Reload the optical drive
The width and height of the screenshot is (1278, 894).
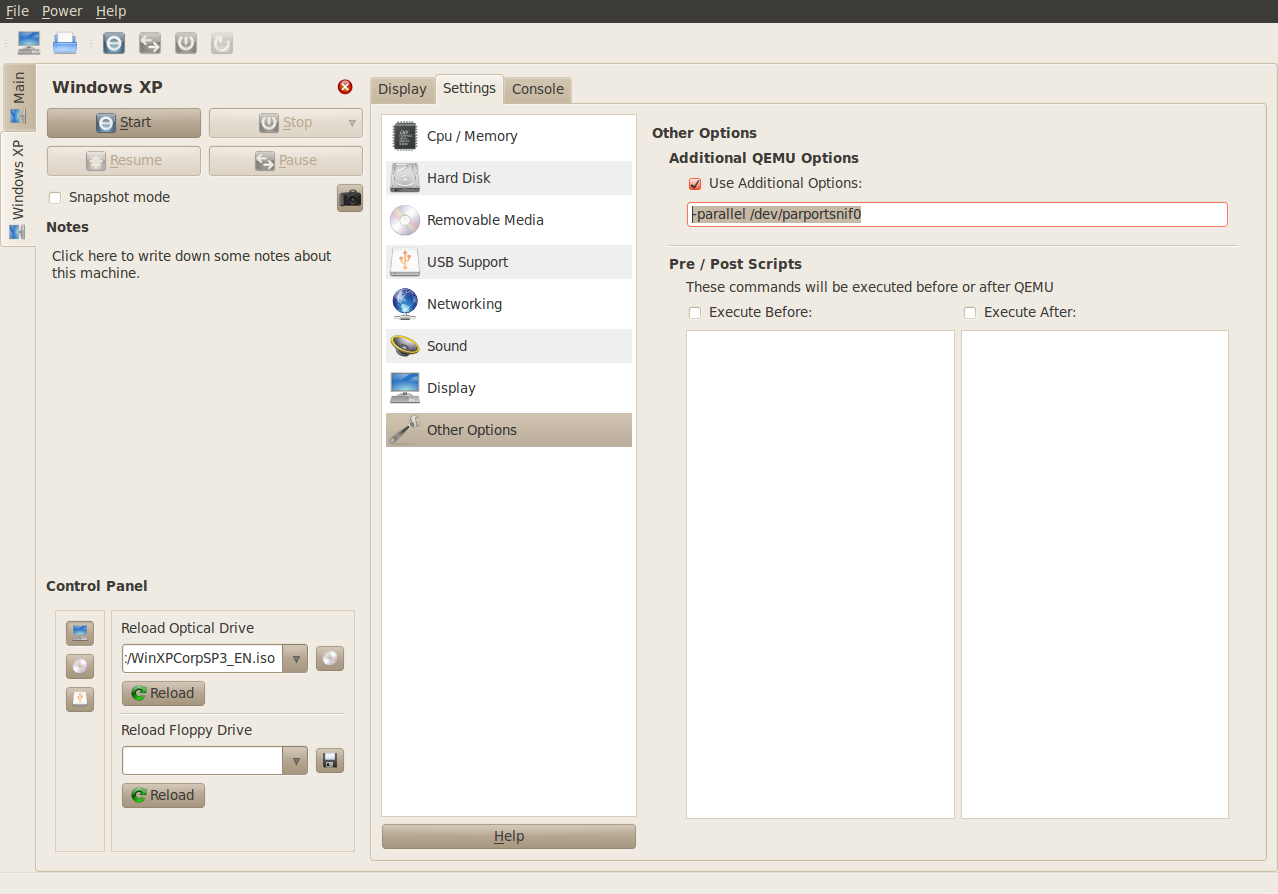click(163, 694)
